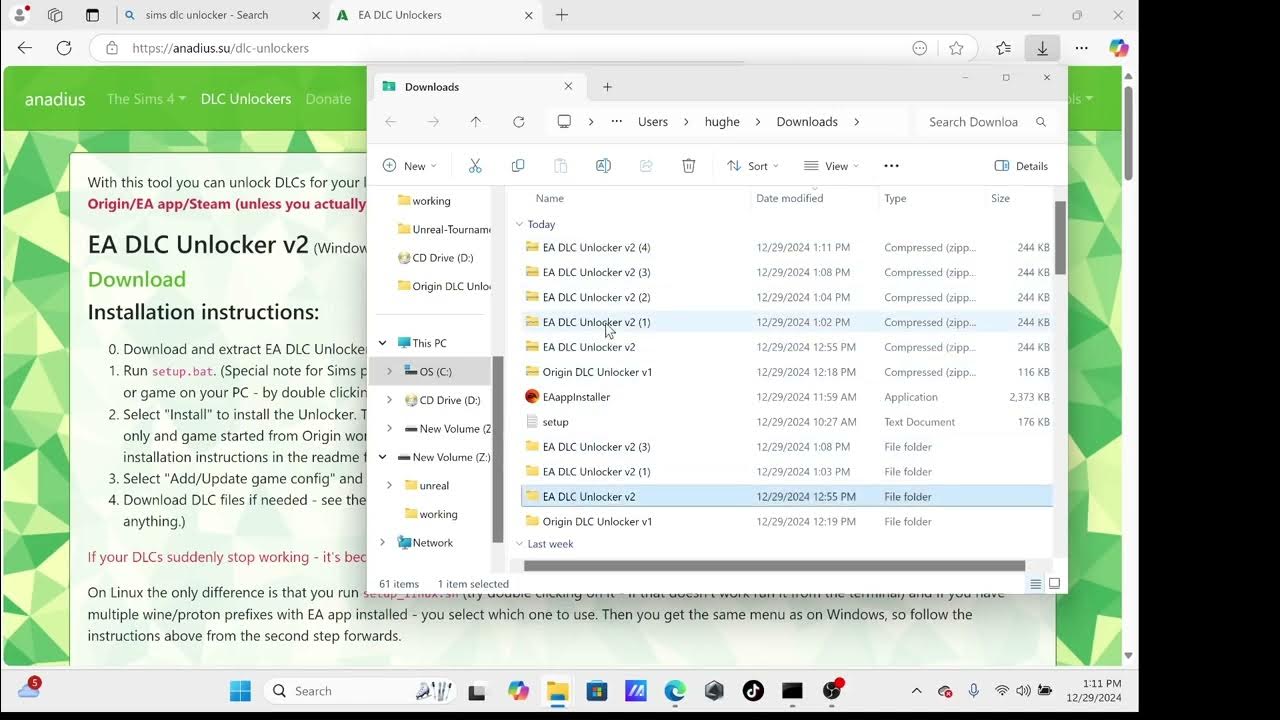Select EA DLC Unlocker v2 (4) zip file

(x=787, y=247)
